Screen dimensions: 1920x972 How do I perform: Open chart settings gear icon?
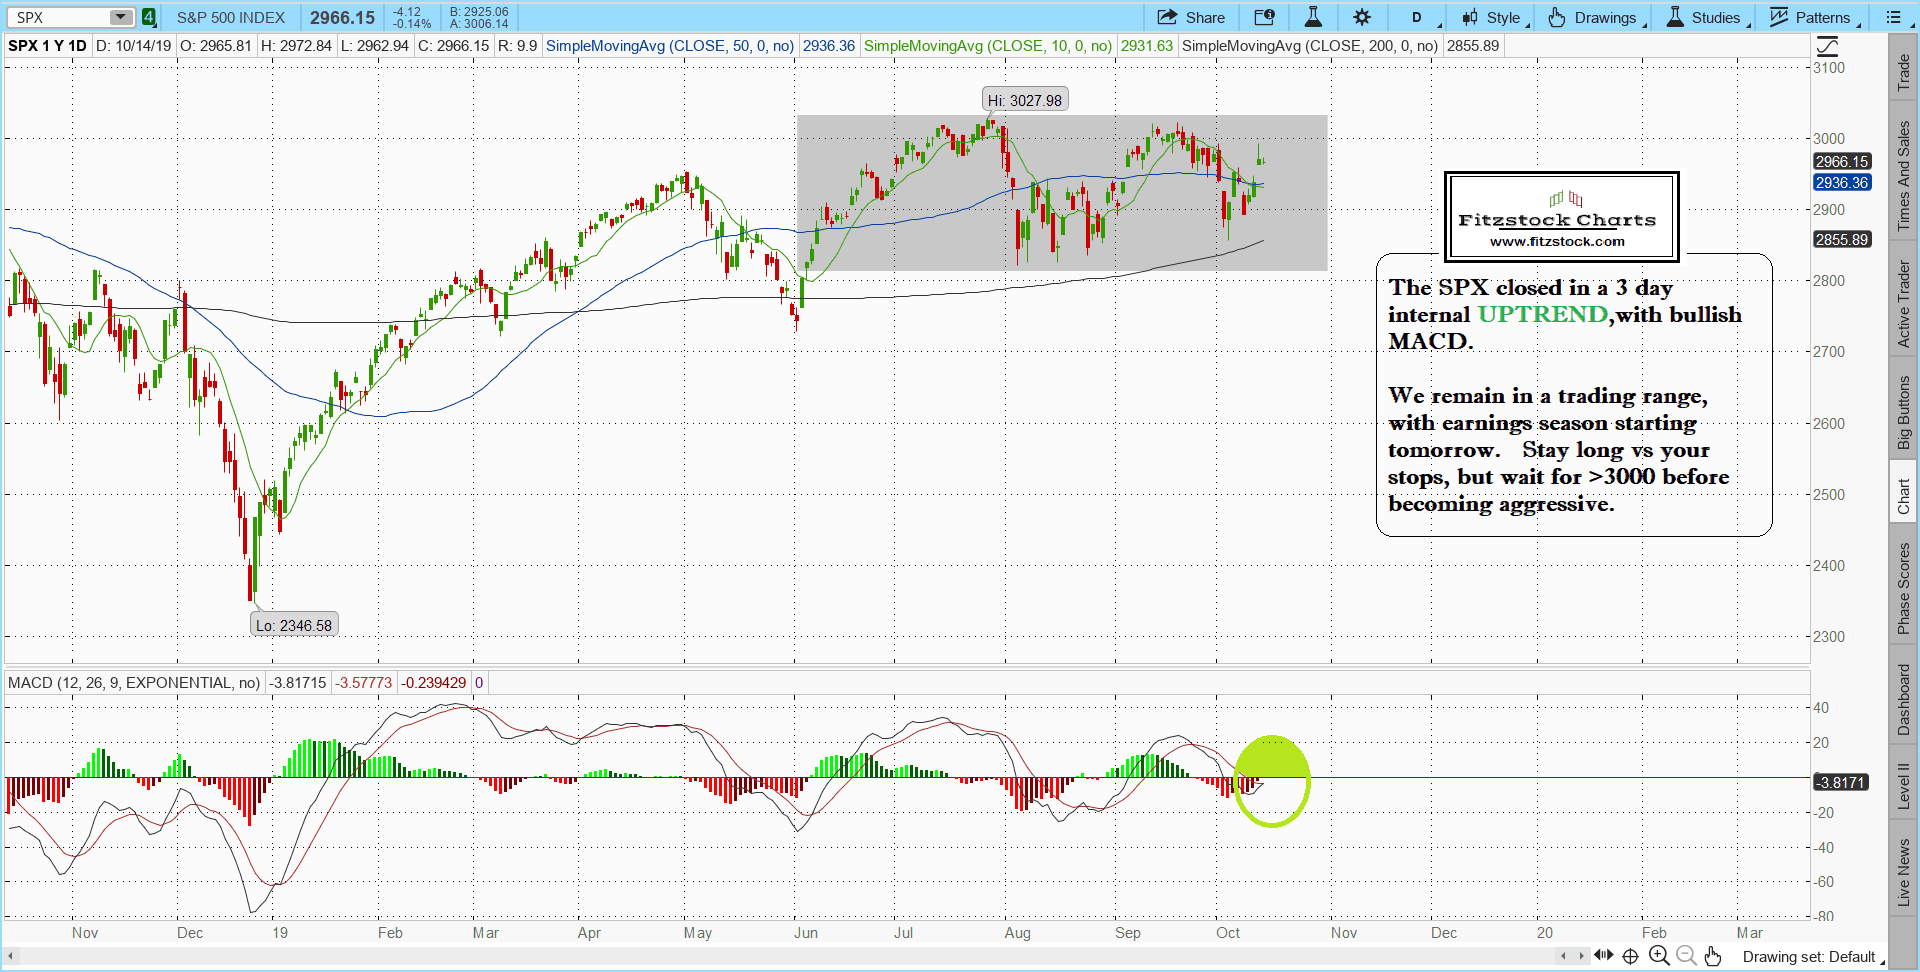pyautogui.click(x=1362, y=17)
